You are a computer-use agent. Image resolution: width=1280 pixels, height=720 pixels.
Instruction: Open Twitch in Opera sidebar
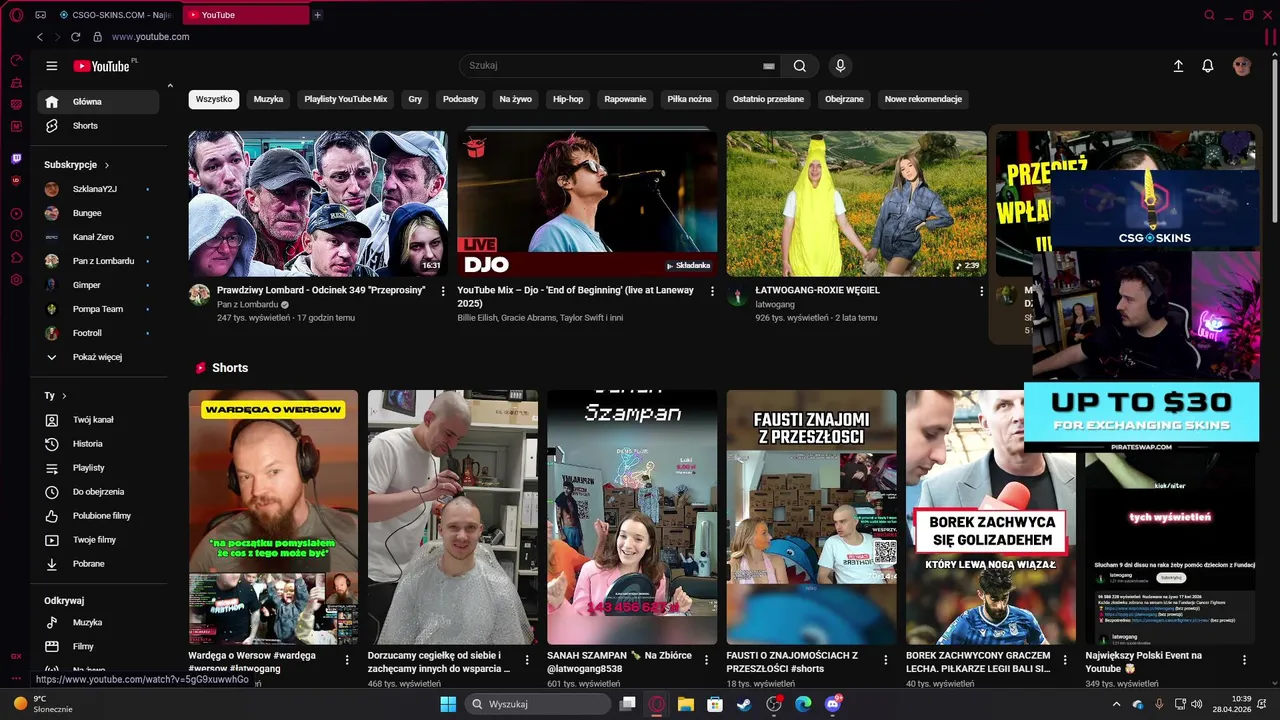point(16,158)
